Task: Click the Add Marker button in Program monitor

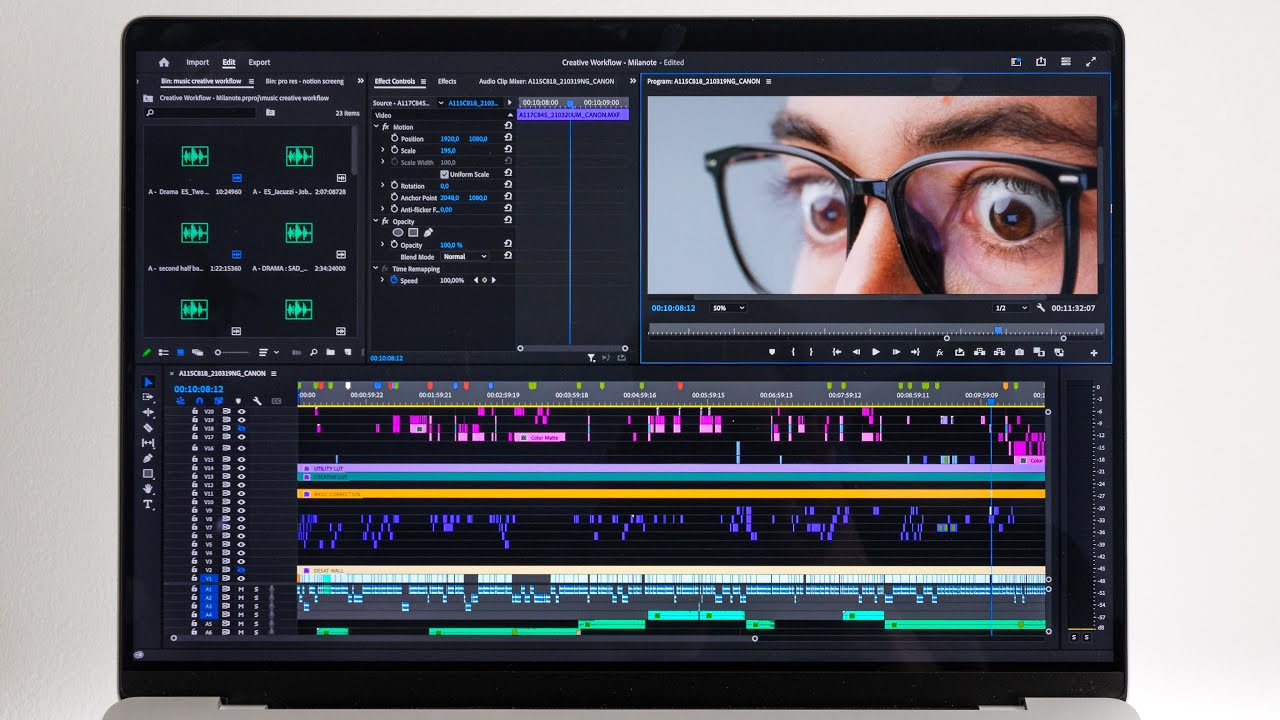Action: pyautogui.click(x=772, y=352)
